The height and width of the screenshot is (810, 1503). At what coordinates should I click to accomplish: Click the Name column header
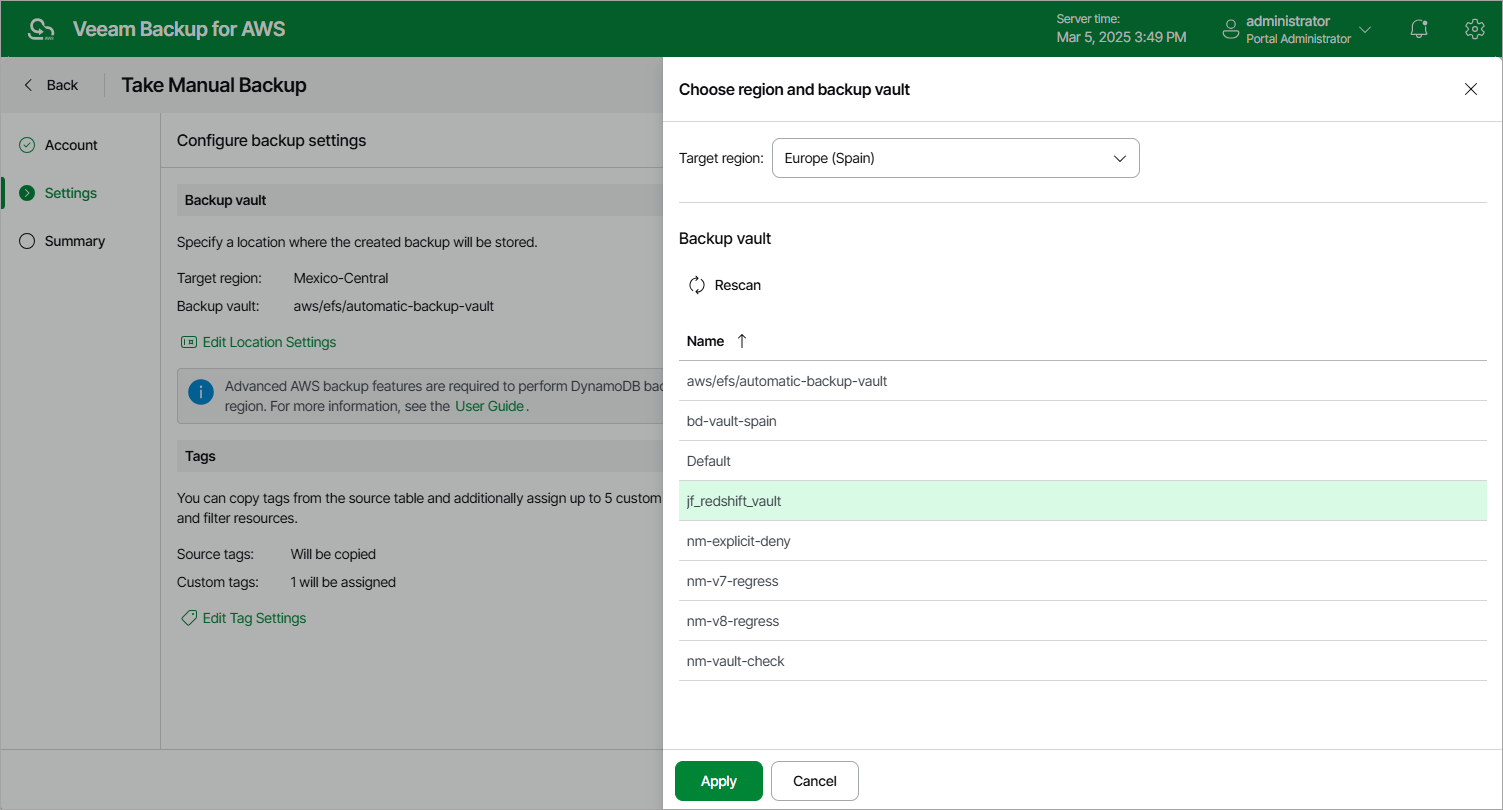coord(705,341)
